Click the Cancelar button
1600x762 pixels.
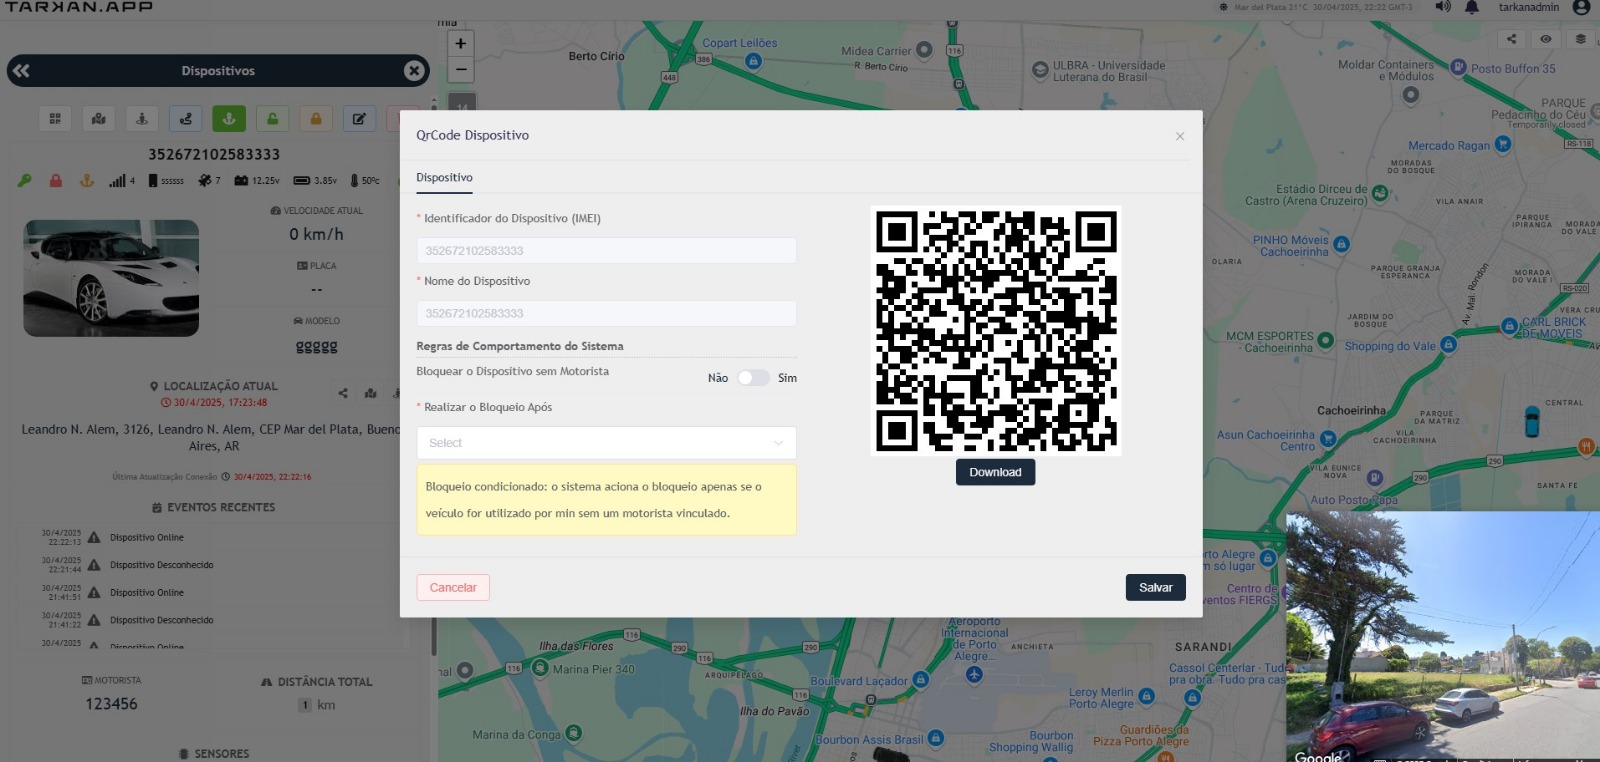453,587
